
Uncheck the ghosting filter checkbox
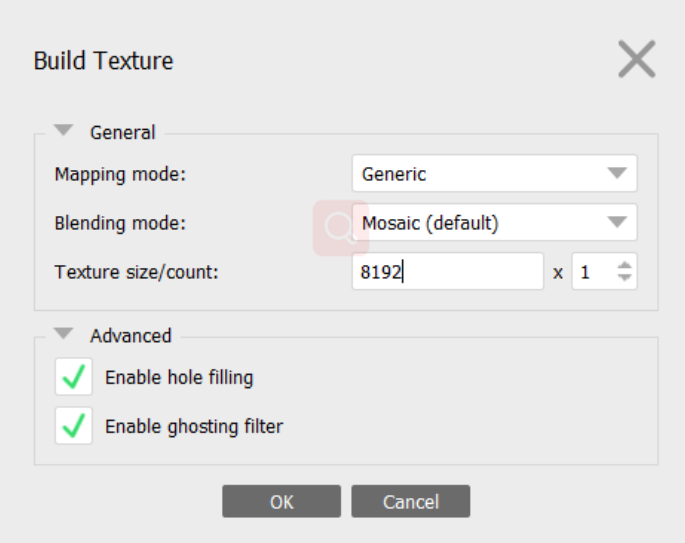pos(74,427)
